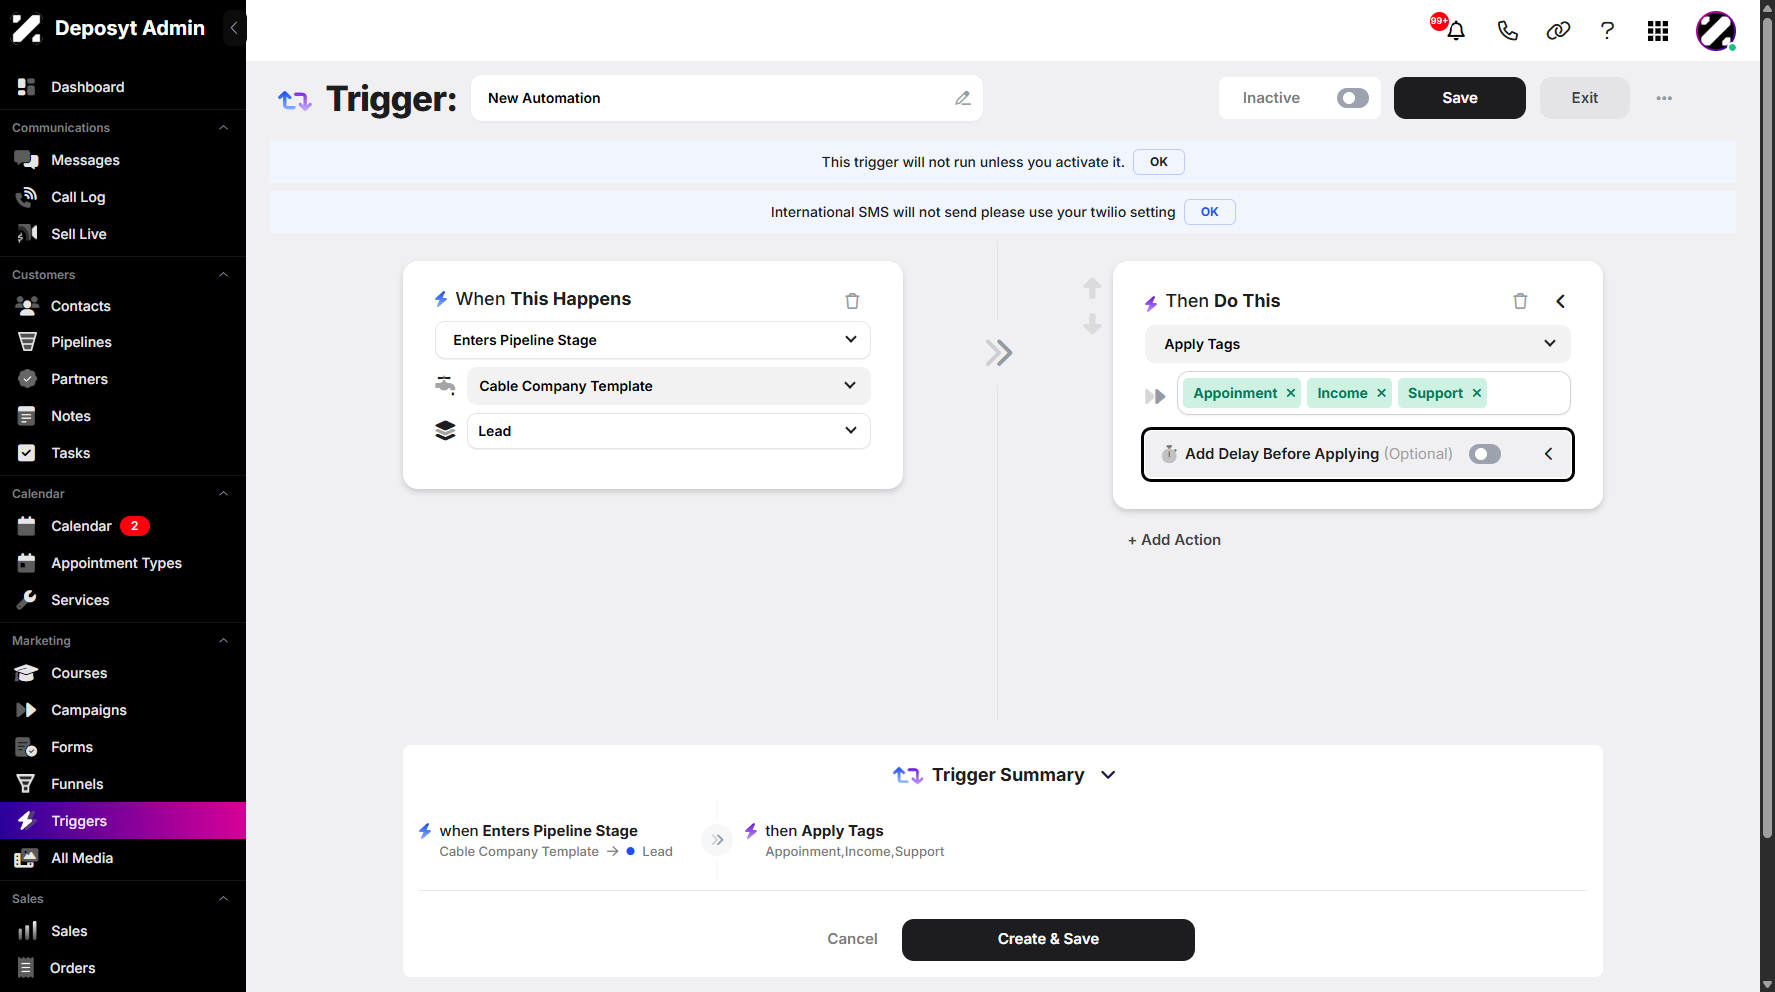Image resolution: width=1775 pixels, height=992 pixels.
Task: Open the Cable Company Template dropdown
Action: (x=668, y=386)
